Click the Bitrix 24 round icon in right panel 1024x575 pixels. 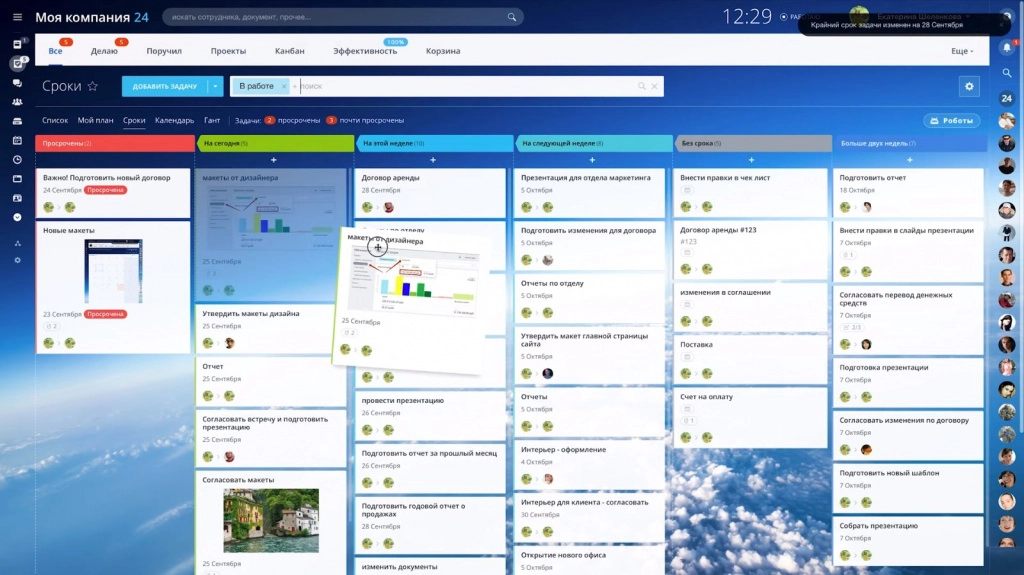pos(1007,98)
